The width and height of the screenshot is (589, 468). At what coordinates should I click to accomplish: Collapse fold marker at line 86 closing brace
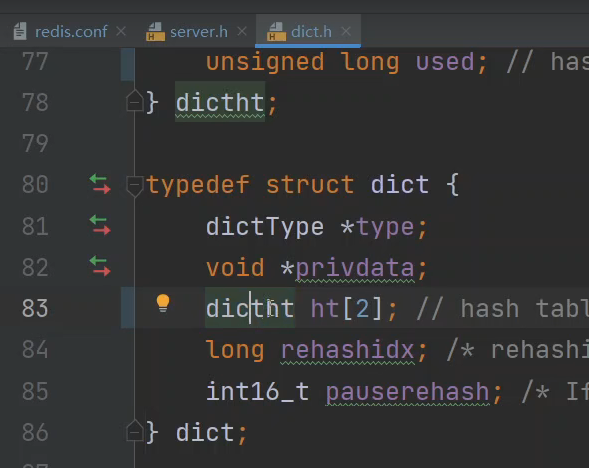click(134, 430)
